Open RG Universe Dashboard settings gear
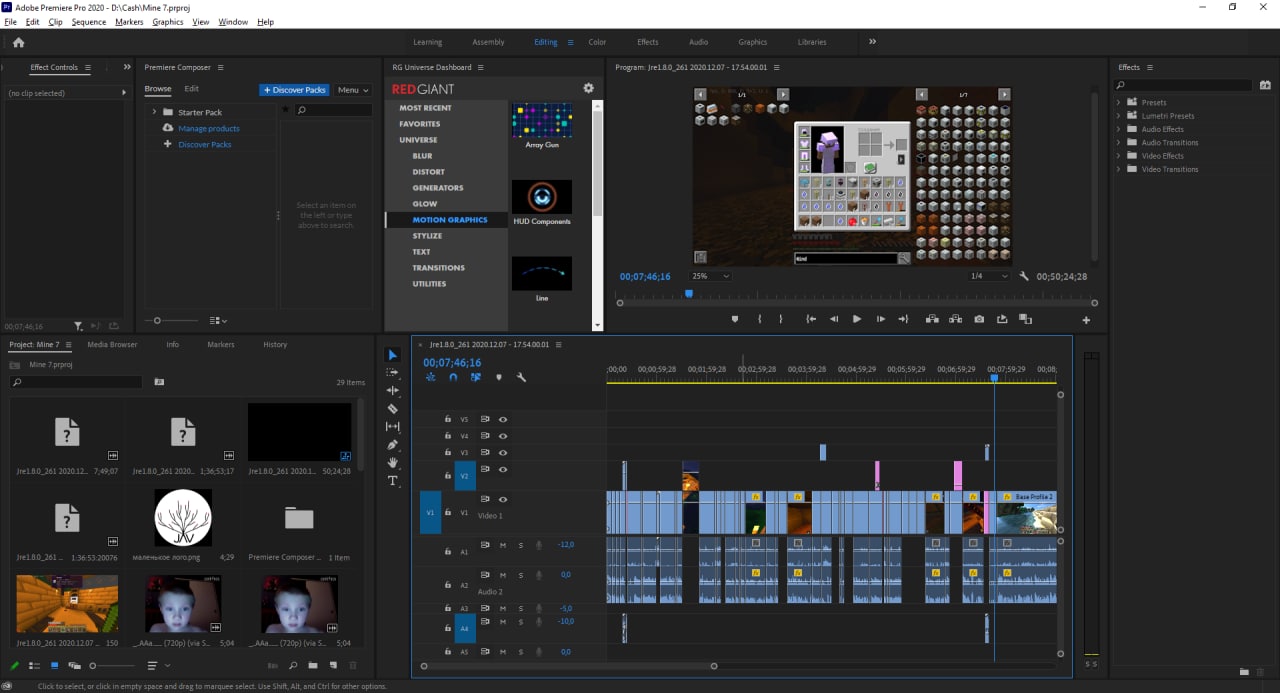The width and height of the screenshot is (1280, 693). [588, 88]
